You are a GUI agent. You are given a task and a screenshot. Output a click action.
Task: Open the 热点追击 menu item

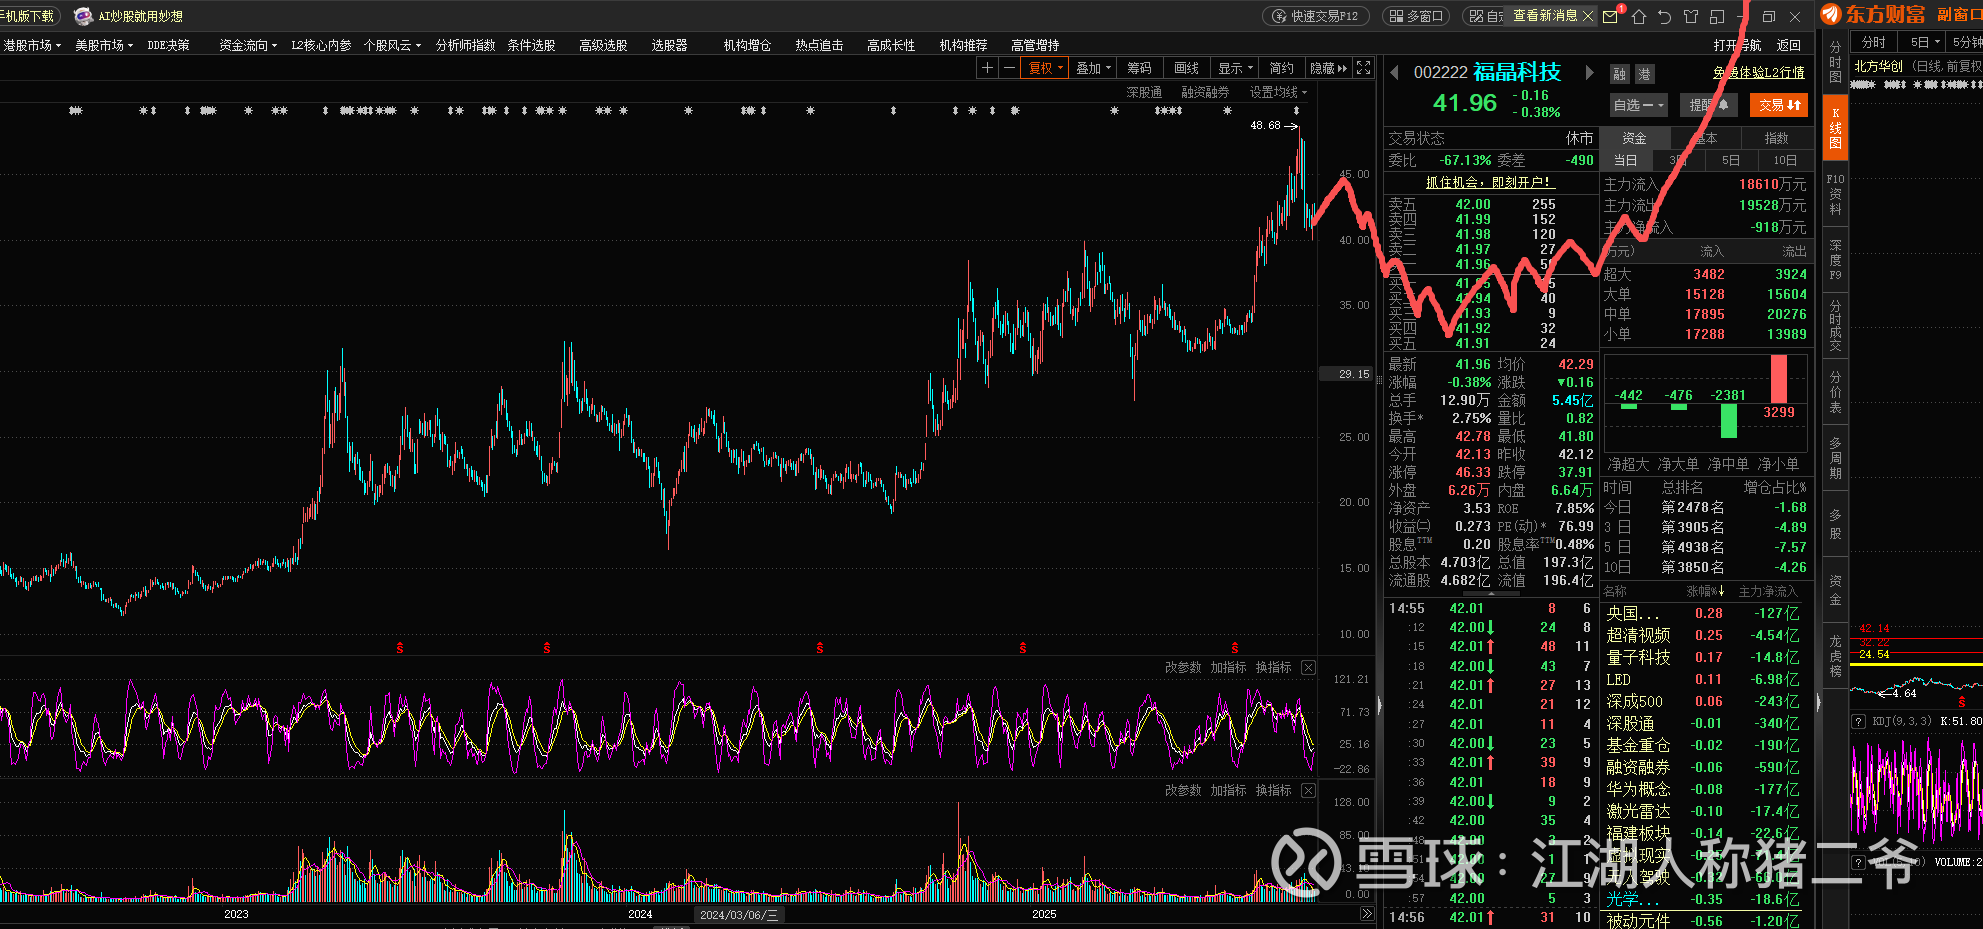coord(819,45)
